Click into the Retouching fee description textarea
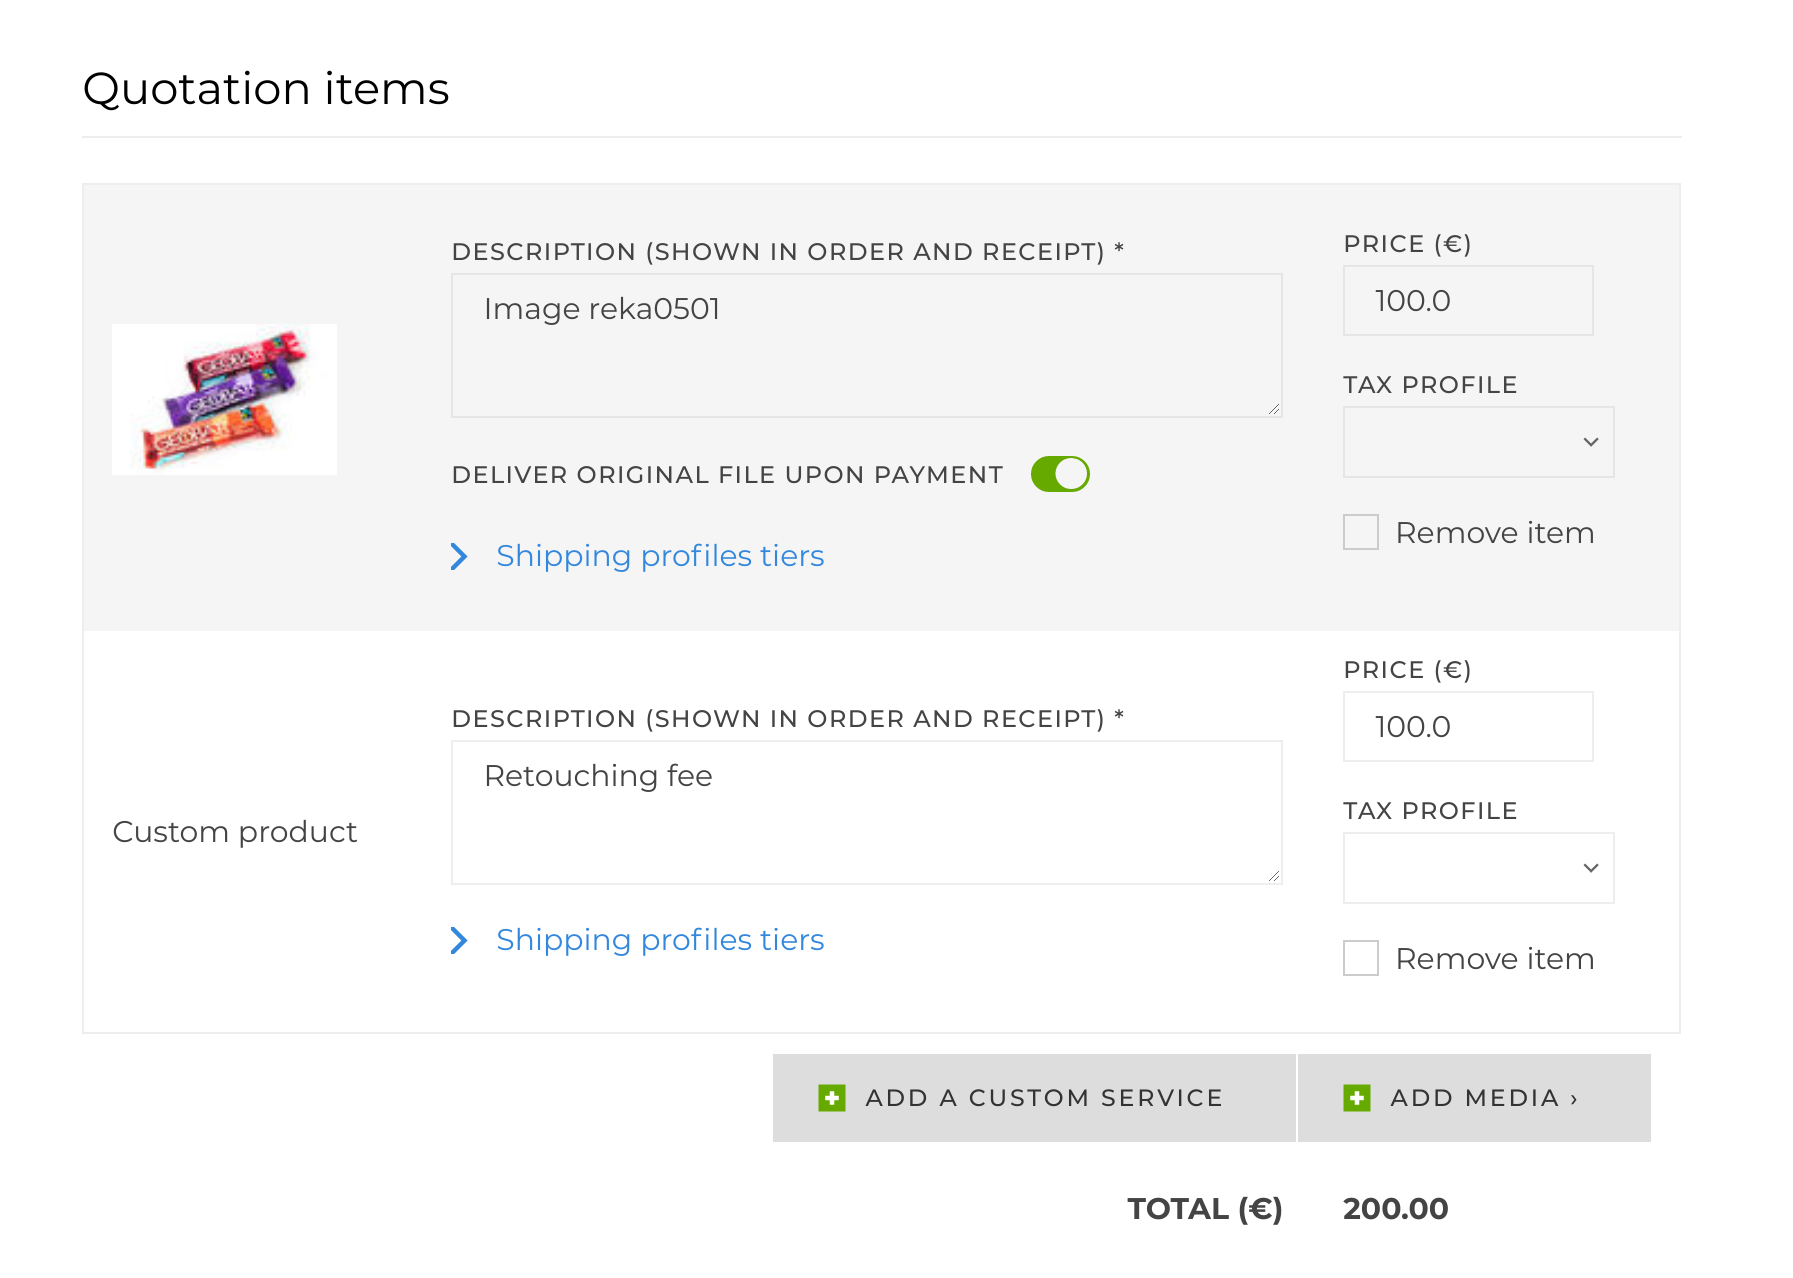Image resolution: width=1793 pixels, height=1278 pixels. [867, 812]
